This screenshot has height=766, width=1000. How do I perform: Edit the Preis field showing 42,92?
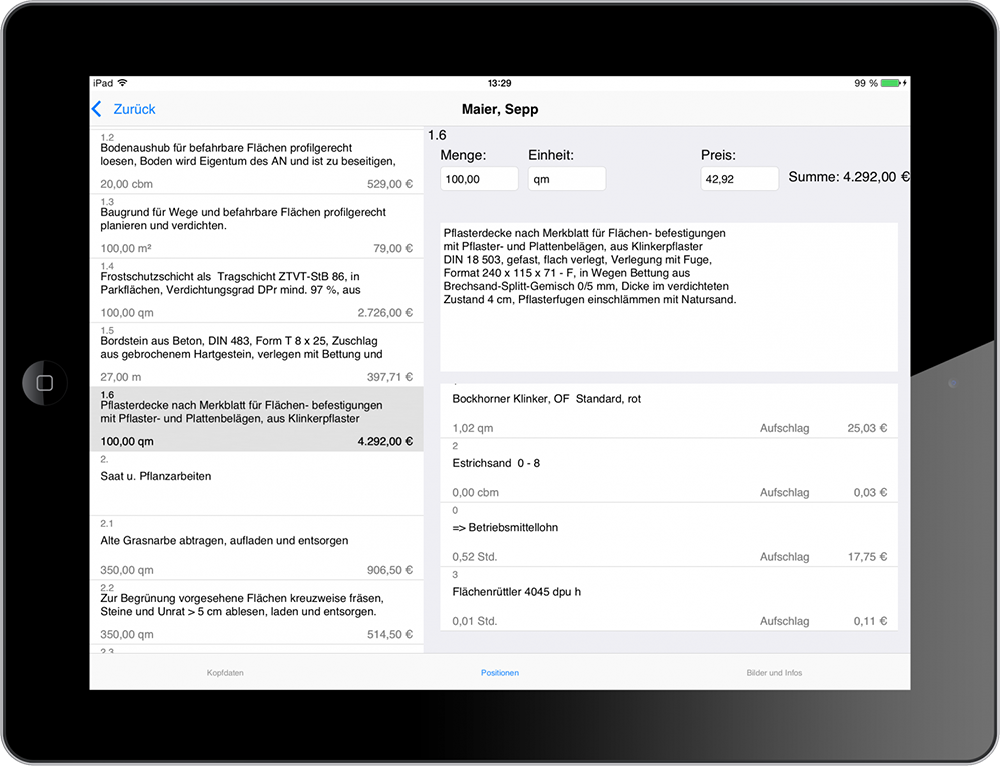point(739,179)
